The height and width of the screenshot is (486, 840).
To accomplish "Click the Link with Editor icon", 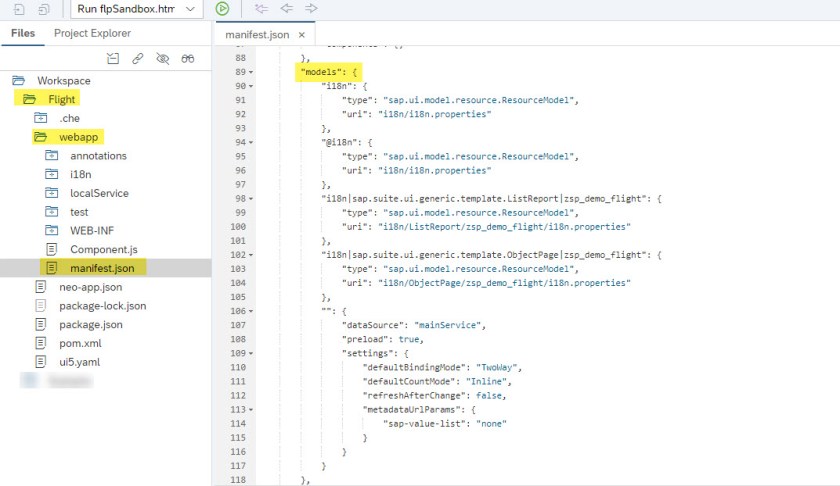I will point(138,58).
